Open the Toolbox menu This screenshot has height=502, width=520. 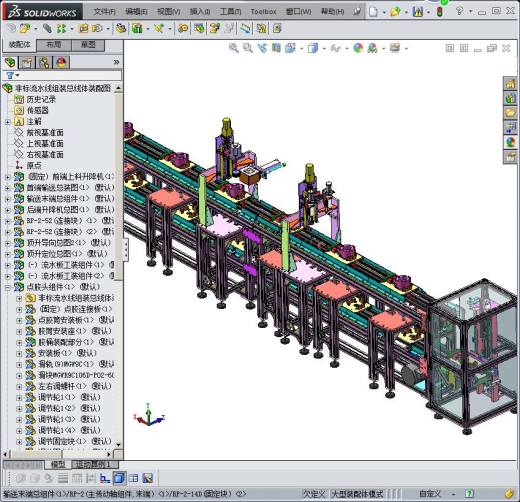263,12
